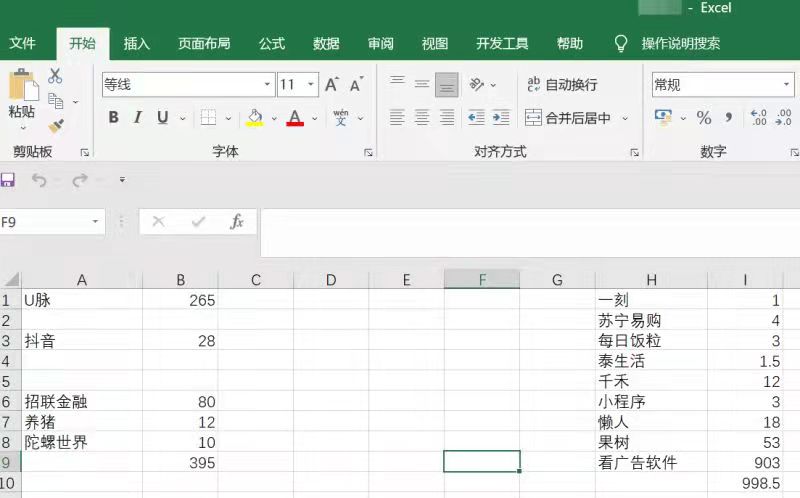The height and width of the screenshot is (498, 800).
Task: Open the wén phonetic guide tool
Action: tap(341, 118)
